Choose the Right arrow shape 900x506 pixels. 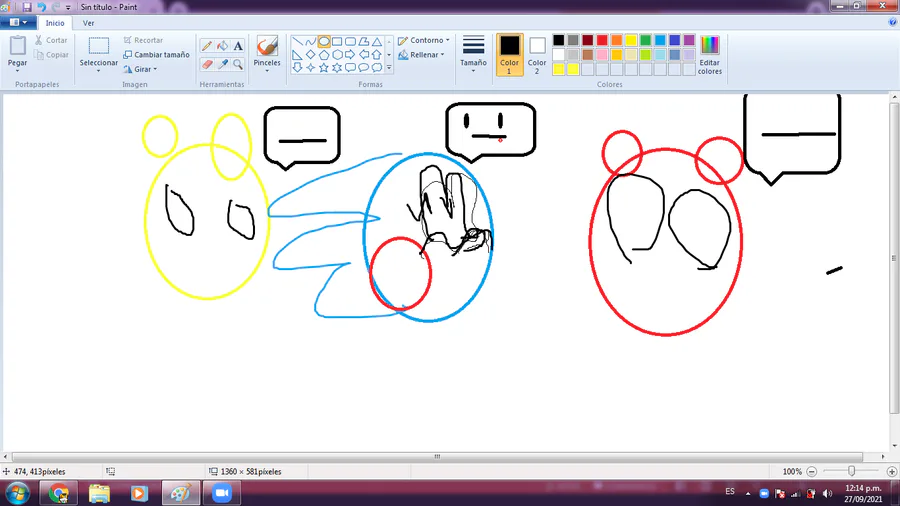coord(350,55)
